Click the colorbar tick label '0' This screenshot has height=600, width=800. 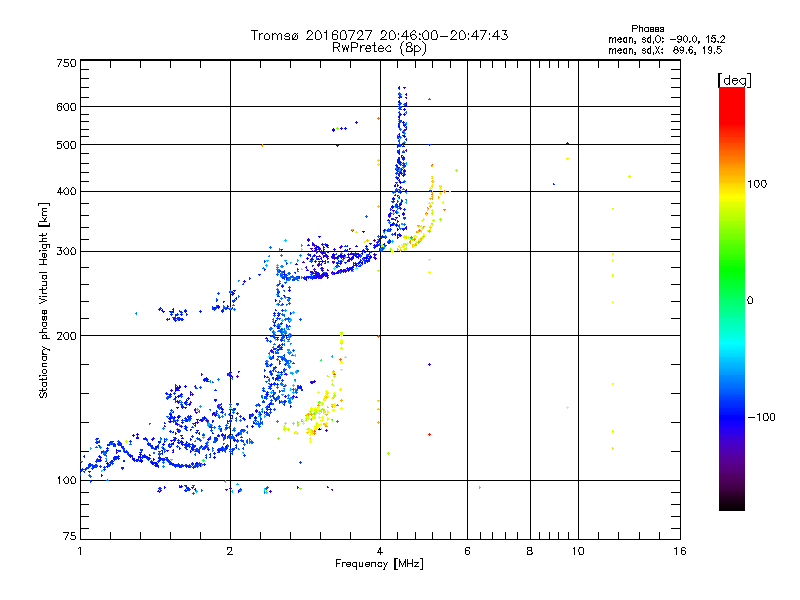[750, 301]
